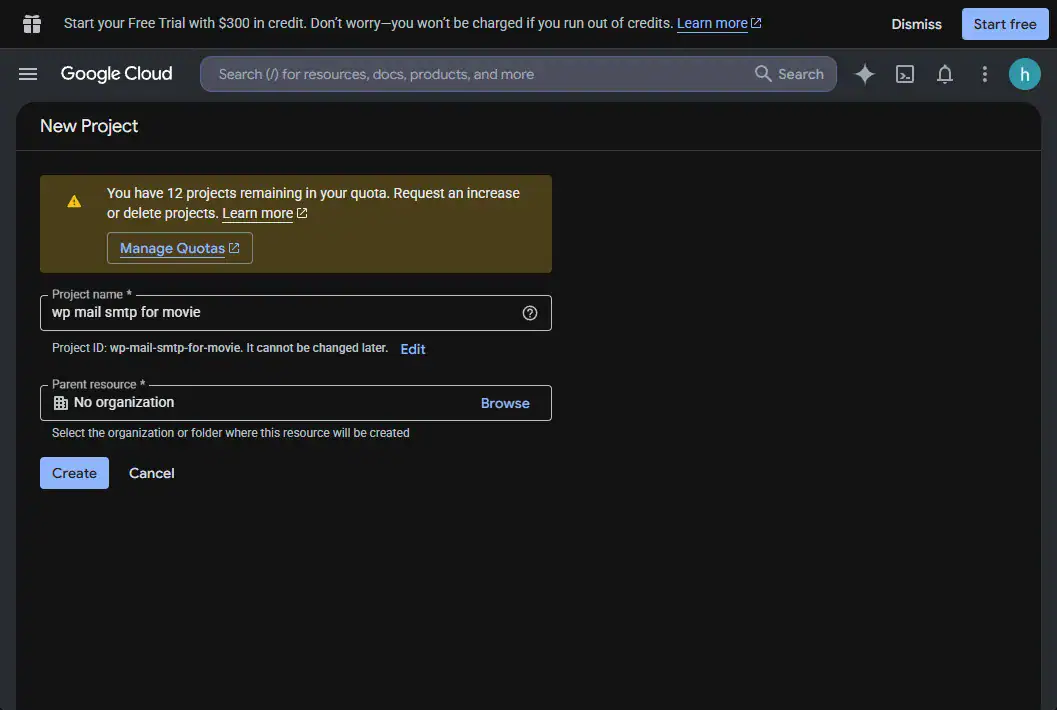Dismiss the free trial banner
The width and height of the screenshot is (1057, 710).
coord(916,24)
